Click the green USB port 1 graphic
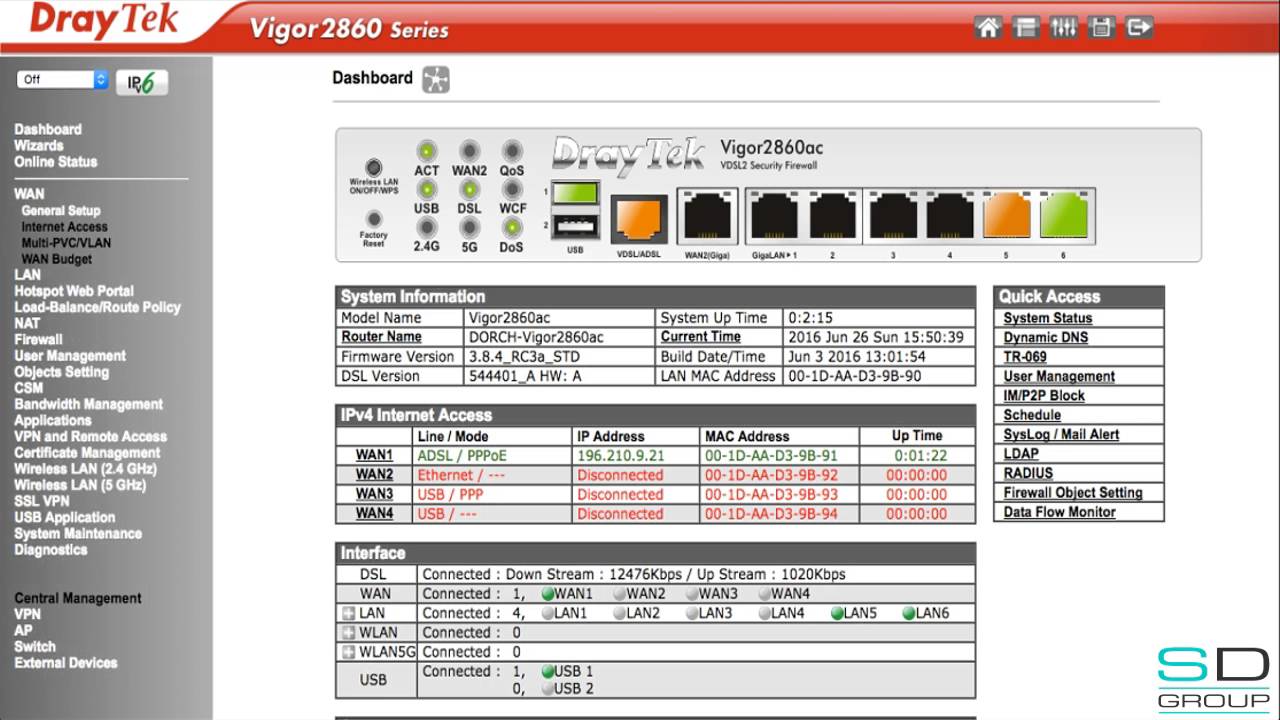 pyautogui.click(x=575, y=192)
